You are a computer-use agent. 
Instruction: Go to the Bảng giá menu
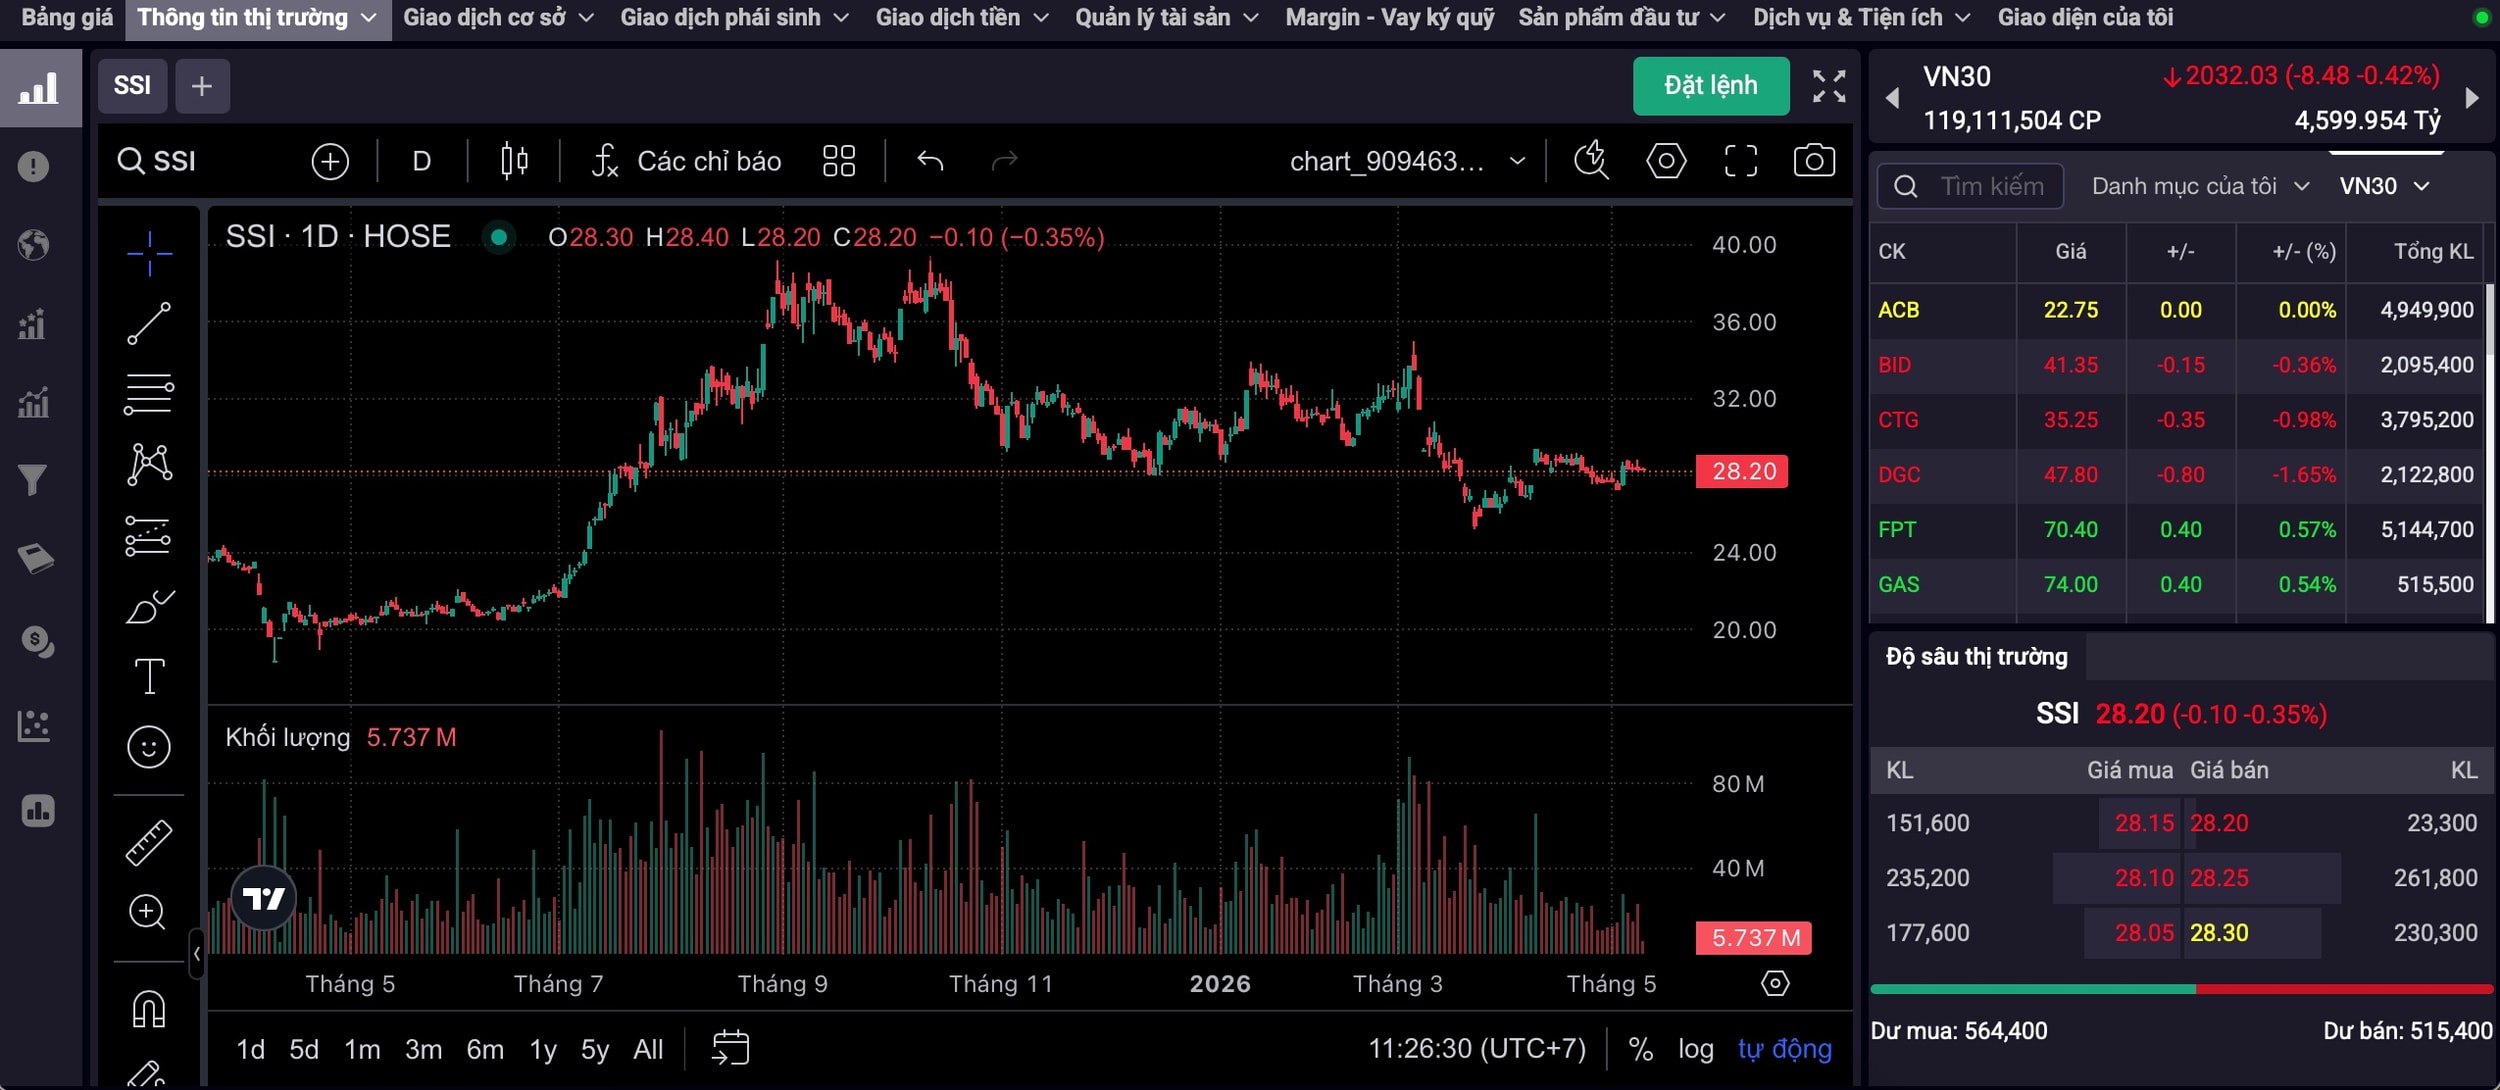pyautogui.click(x=66, y=18)
